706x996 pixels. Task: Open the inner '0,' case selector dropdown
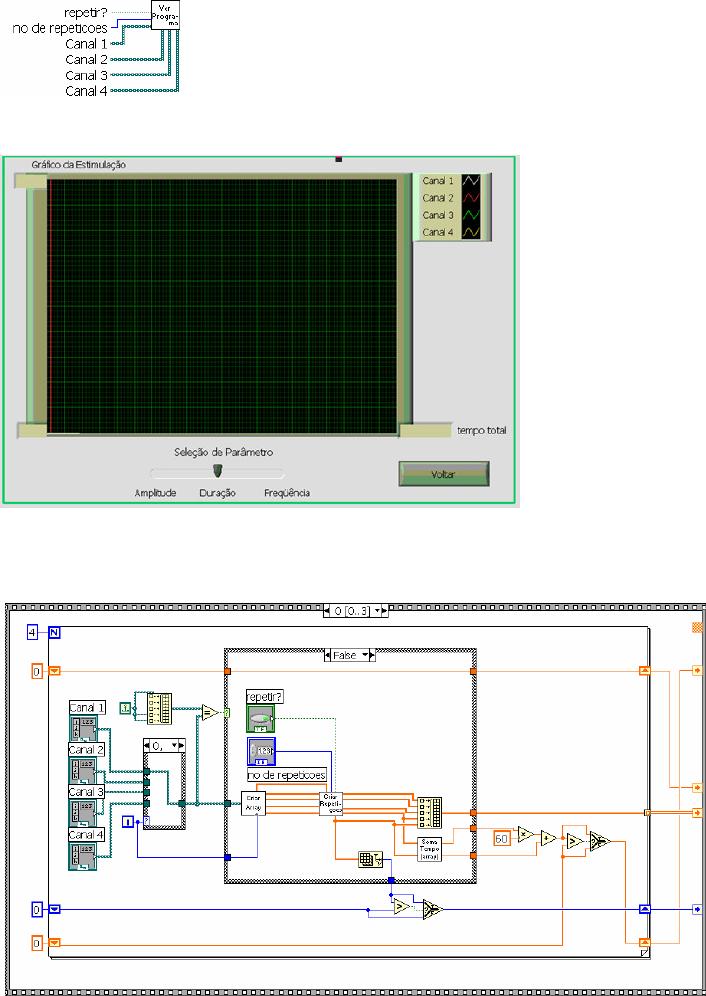(x=176, y=745)
